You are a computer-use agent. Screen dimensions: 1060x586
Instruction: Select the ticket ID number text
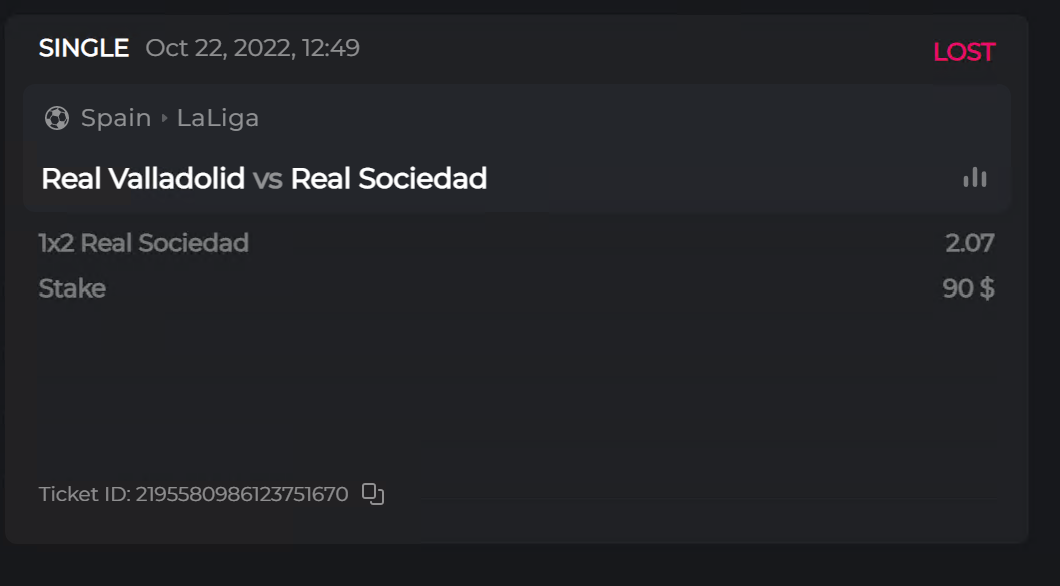coord(242,494)
